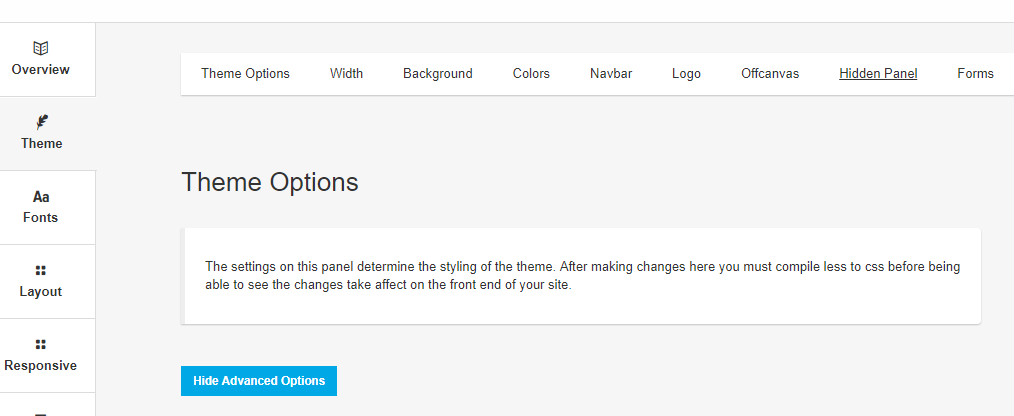1014x416 pixels.
Task: Click the Layout grid icon
Action: 41,270
